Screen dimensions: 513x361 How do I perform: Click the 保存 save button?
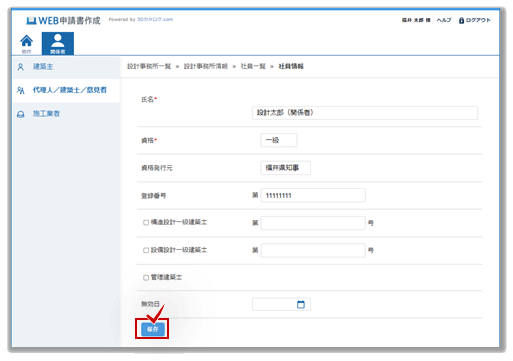coord(153,329)
